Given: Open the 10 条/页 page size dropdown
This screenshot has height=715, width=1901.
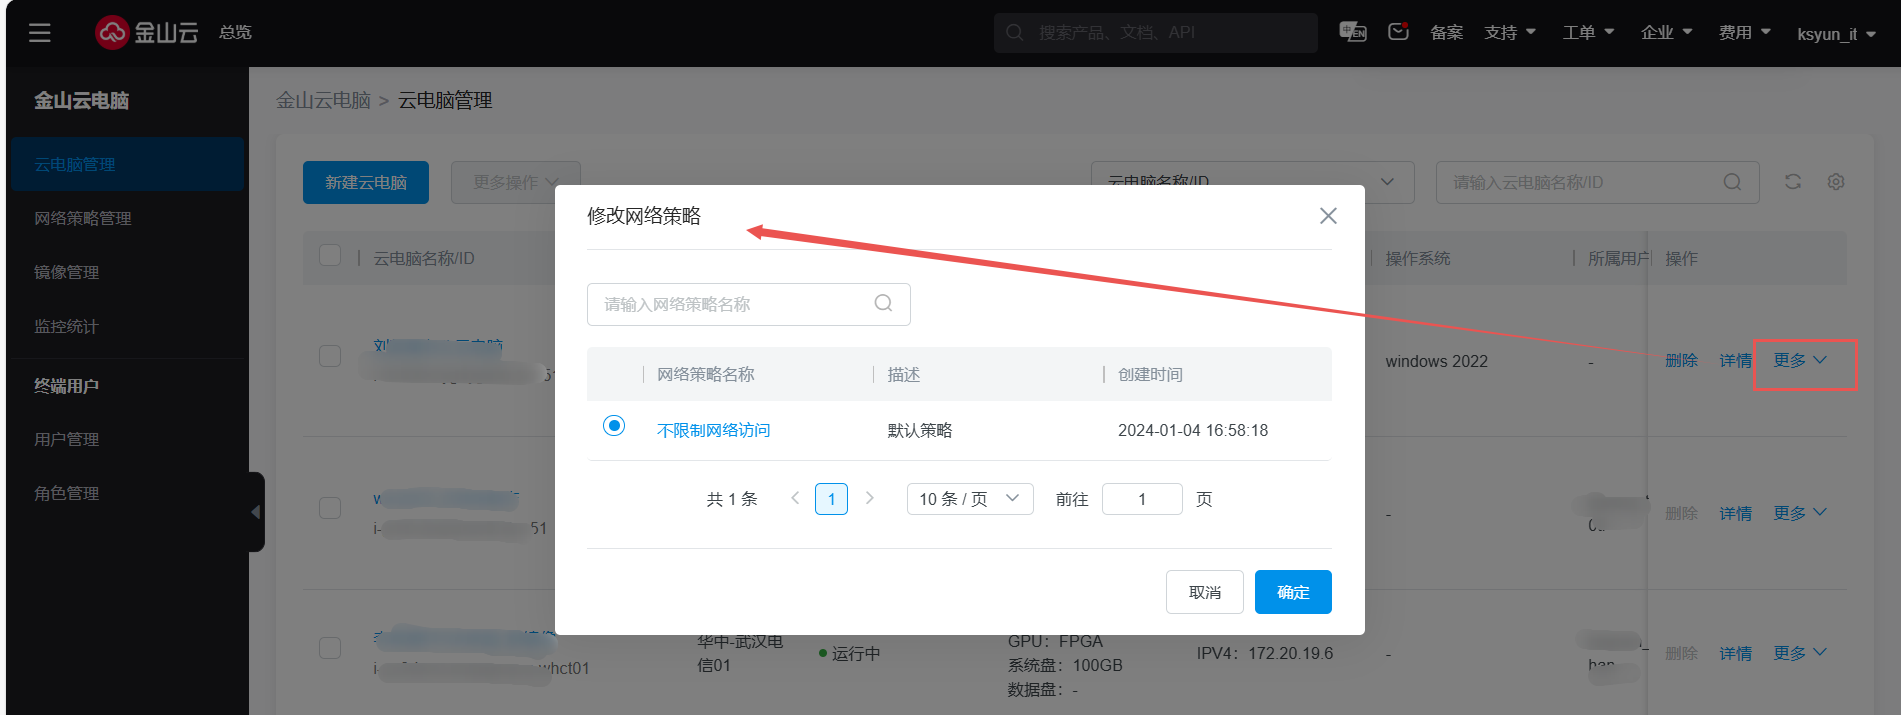Looking at the screenshot, I should coord(969,499).
